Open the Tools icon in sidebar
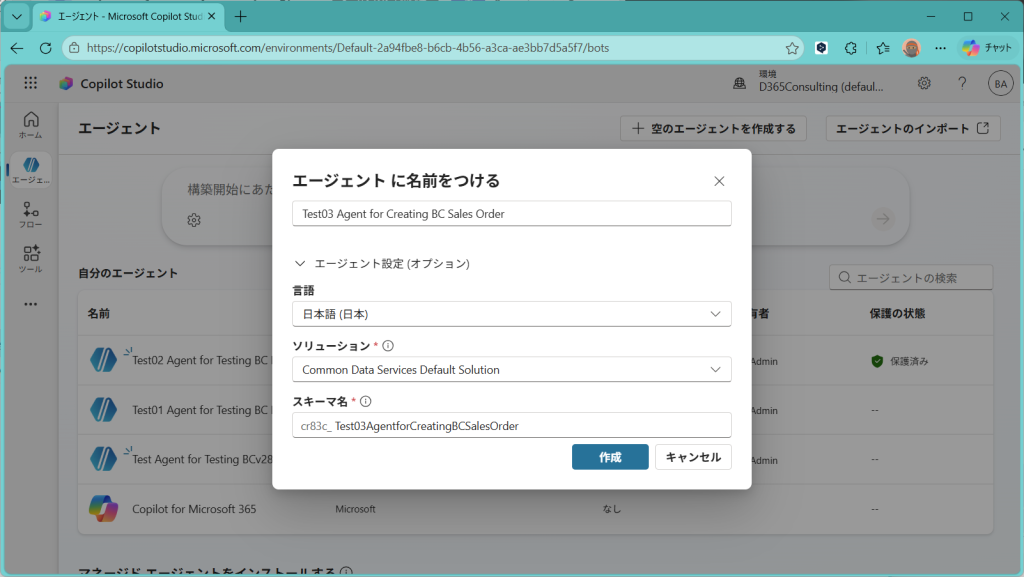Viewport: 1024px width, 577px height. (x=31, y=258)
